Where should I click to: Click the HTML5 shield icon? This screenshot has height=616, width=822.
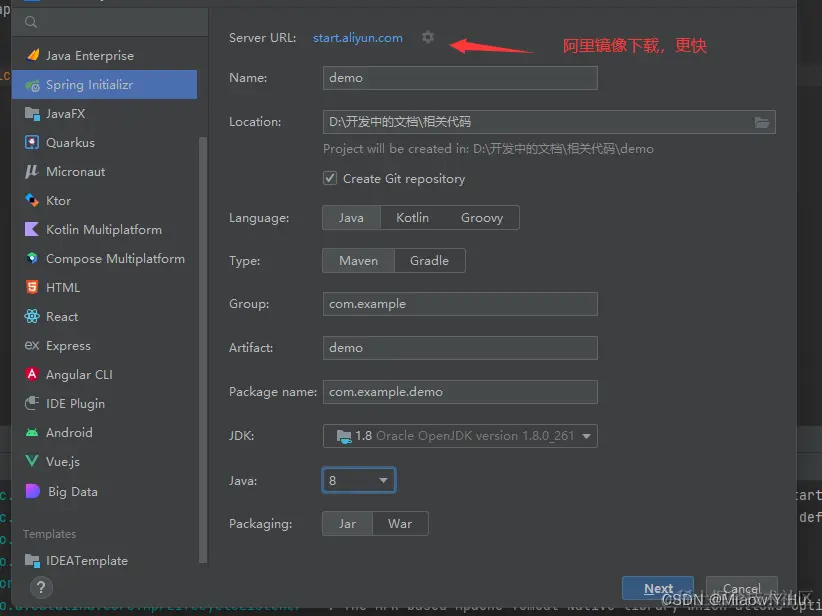[33, 287]
